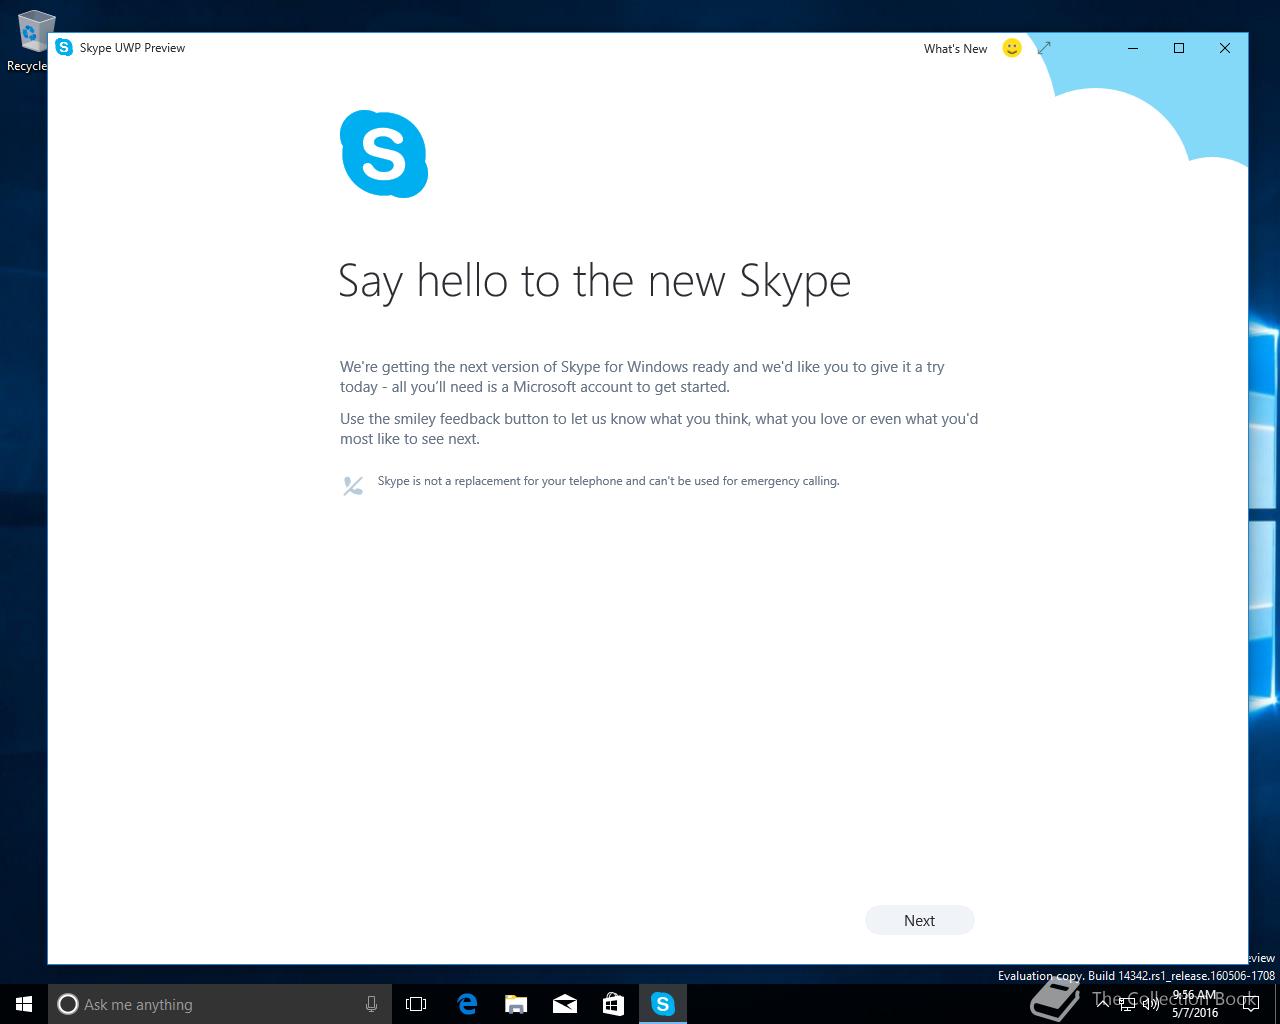
Task: Click the Next button
Action: pos(919,920)
